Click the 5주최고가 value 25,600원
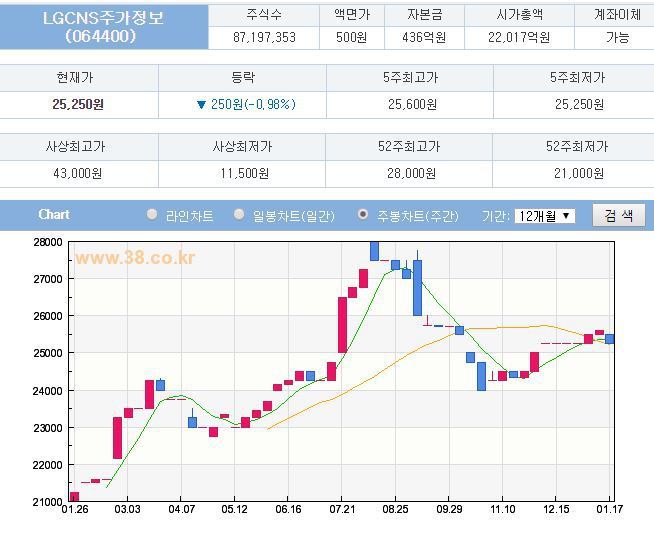 [x=413, y=104]
